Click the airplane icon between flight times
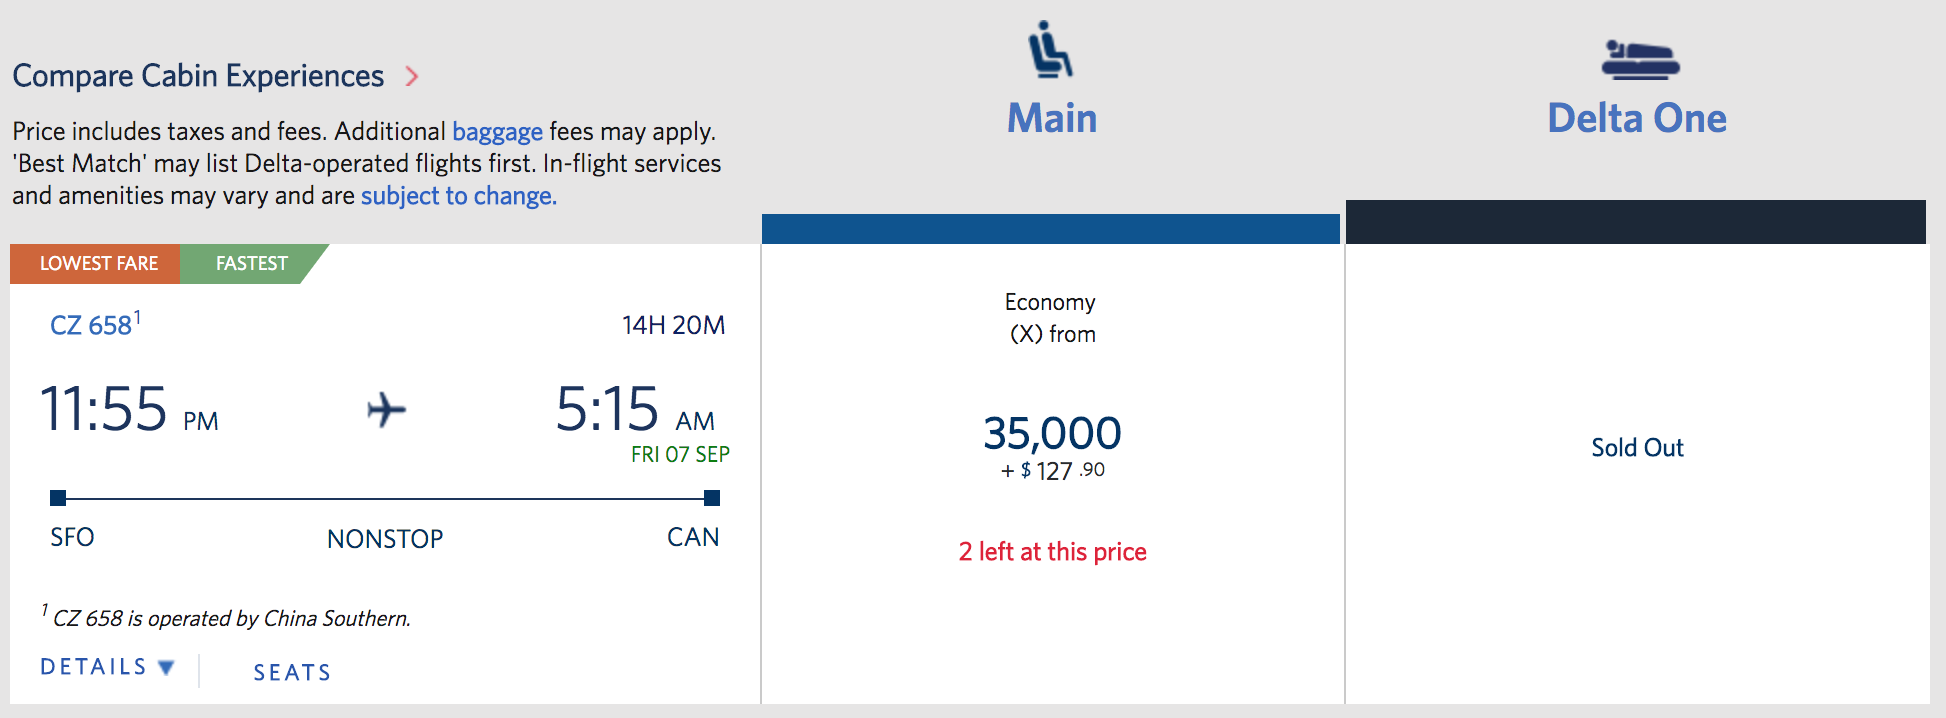 [x=386, y=409]
